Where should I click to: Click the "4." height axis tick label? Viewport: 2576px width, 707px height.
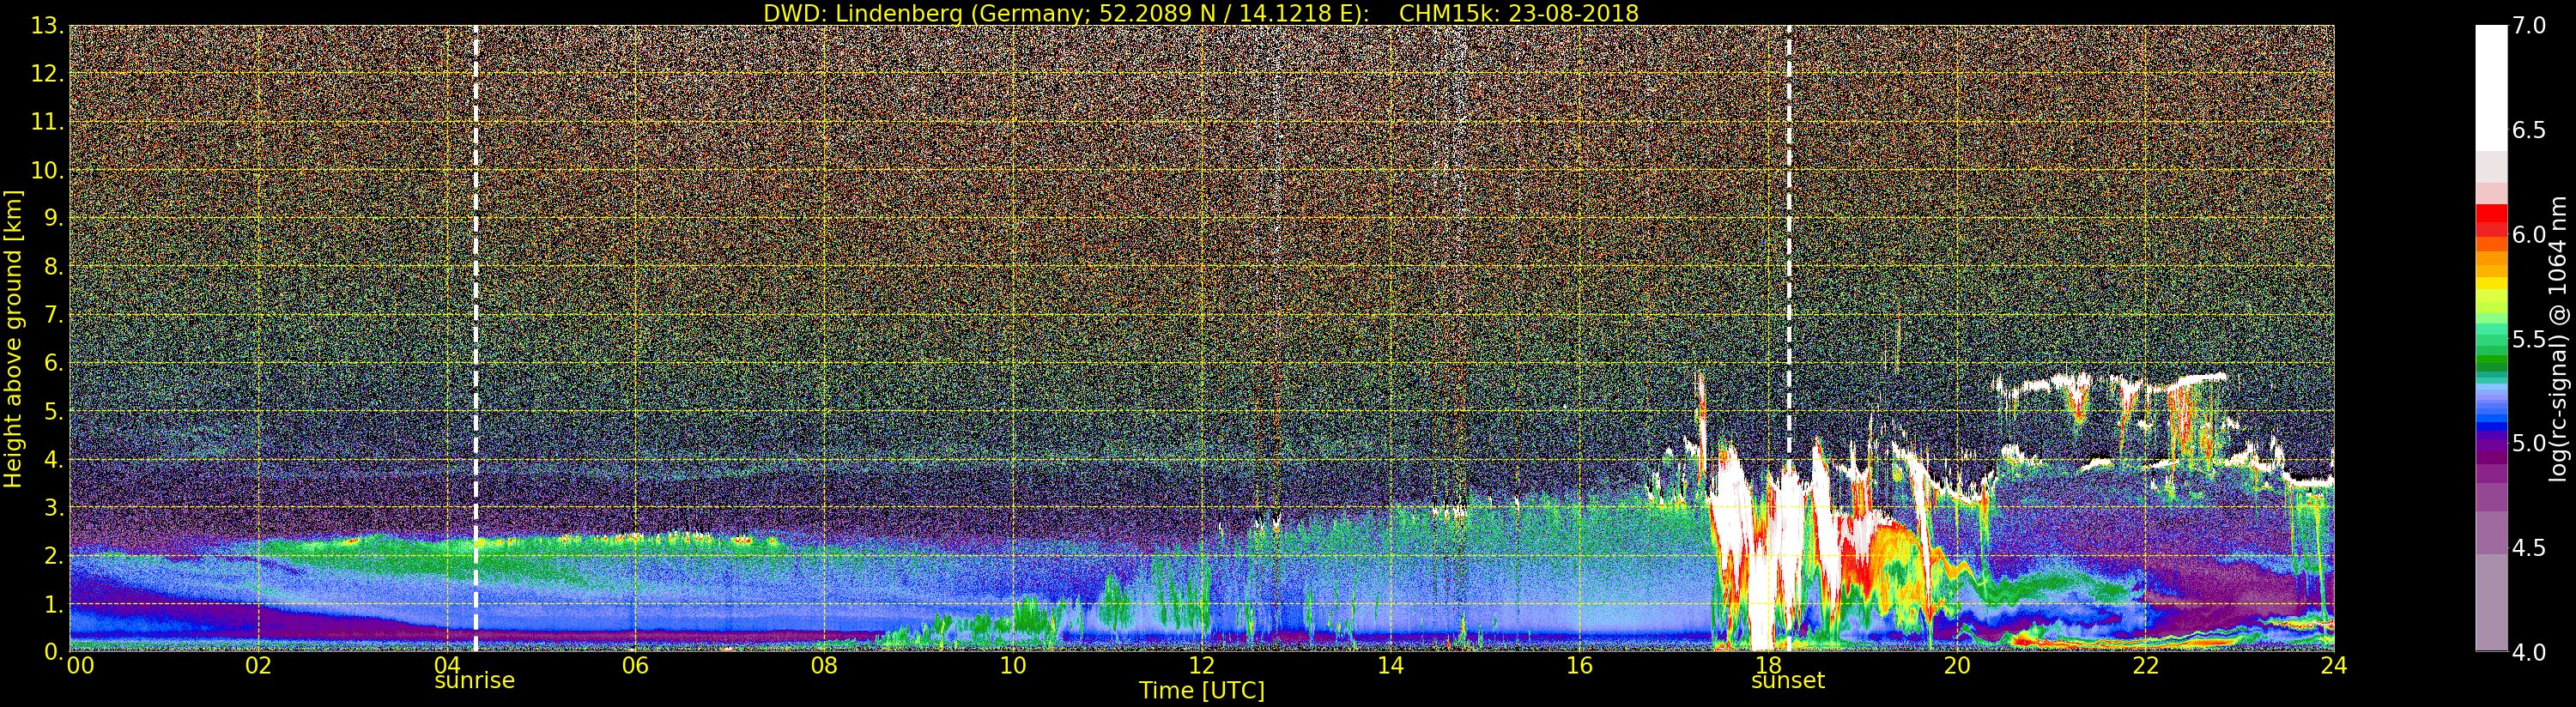pyautogui.click(x=53, y=459)
